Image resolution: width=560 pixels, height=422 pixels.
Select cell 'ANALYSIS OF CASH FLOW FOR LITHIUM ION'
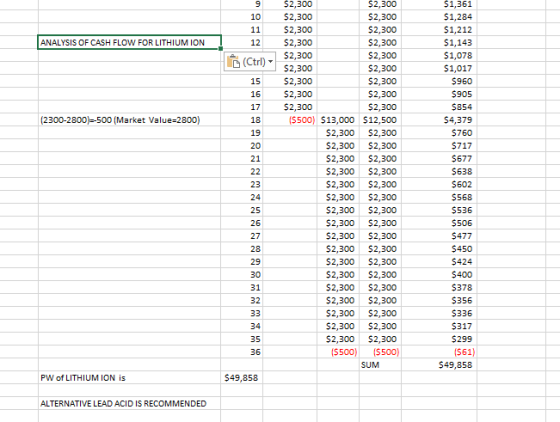[x=129, y=42]
